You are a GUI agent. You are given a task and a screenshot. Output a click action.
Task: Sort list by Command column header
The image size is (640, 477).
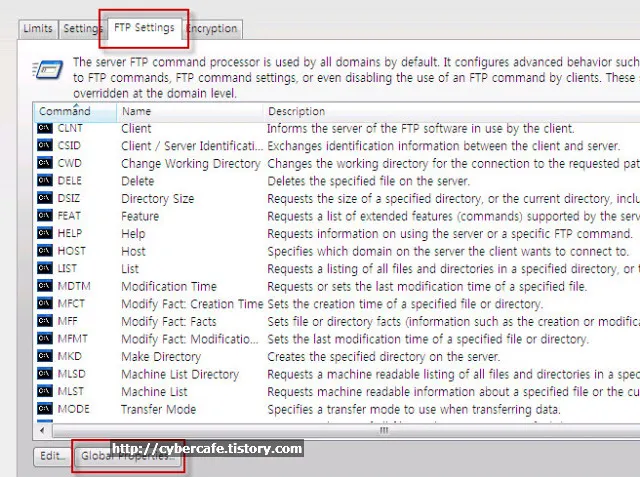click(x=65, y=111)
